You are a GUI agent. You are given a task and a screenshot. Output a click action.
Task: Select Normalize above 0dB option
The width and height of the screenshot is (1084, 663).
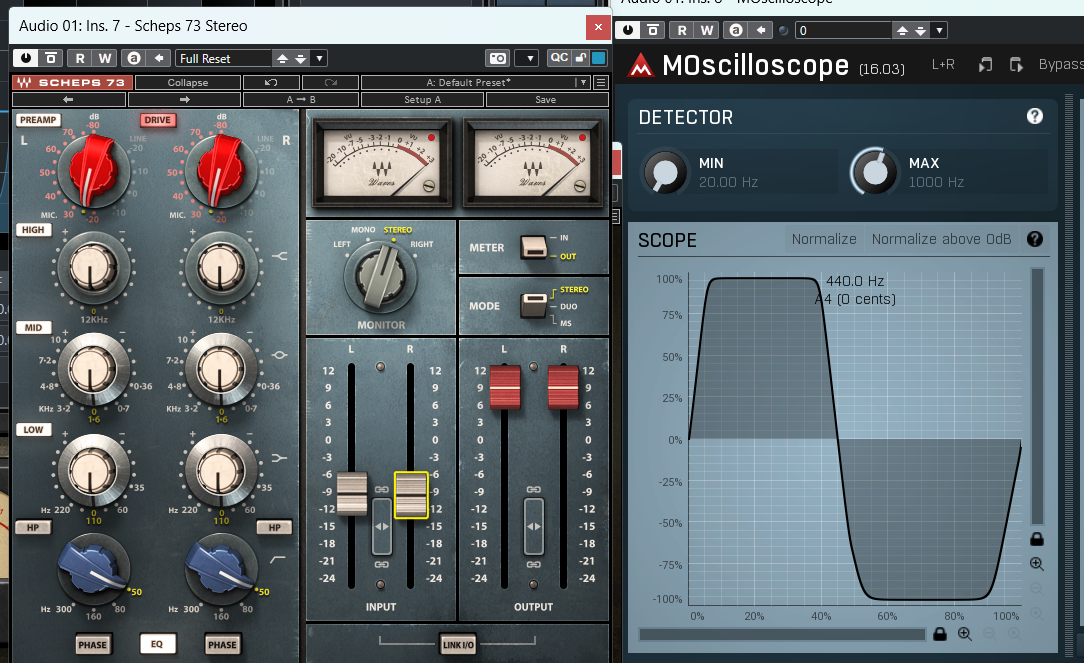click(941, 239)
